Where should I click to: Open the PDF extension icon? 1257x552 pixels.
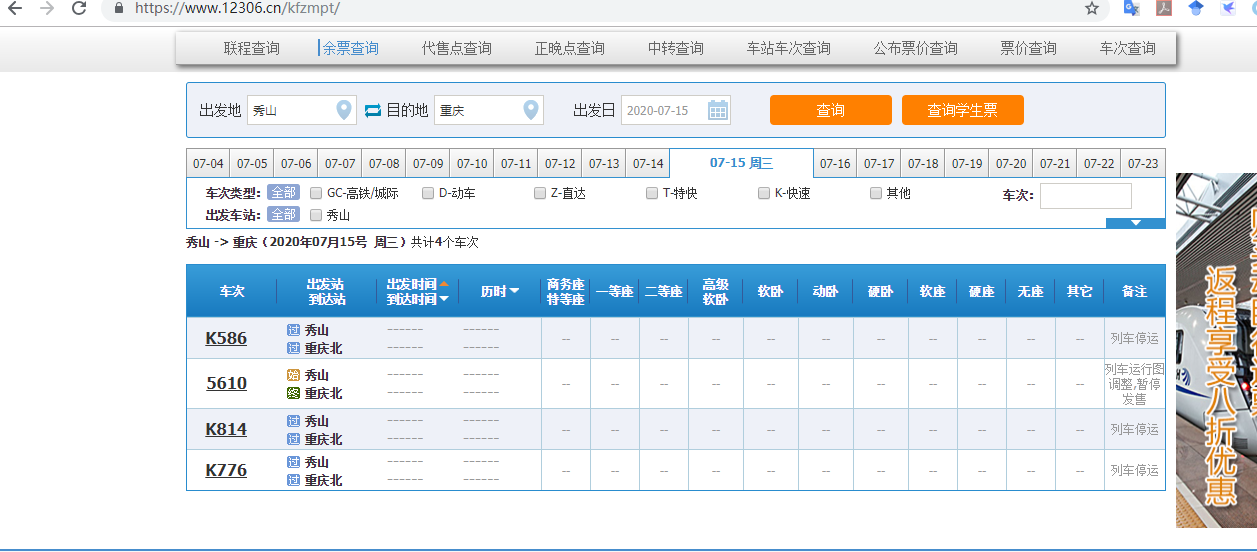point(1164,8)
